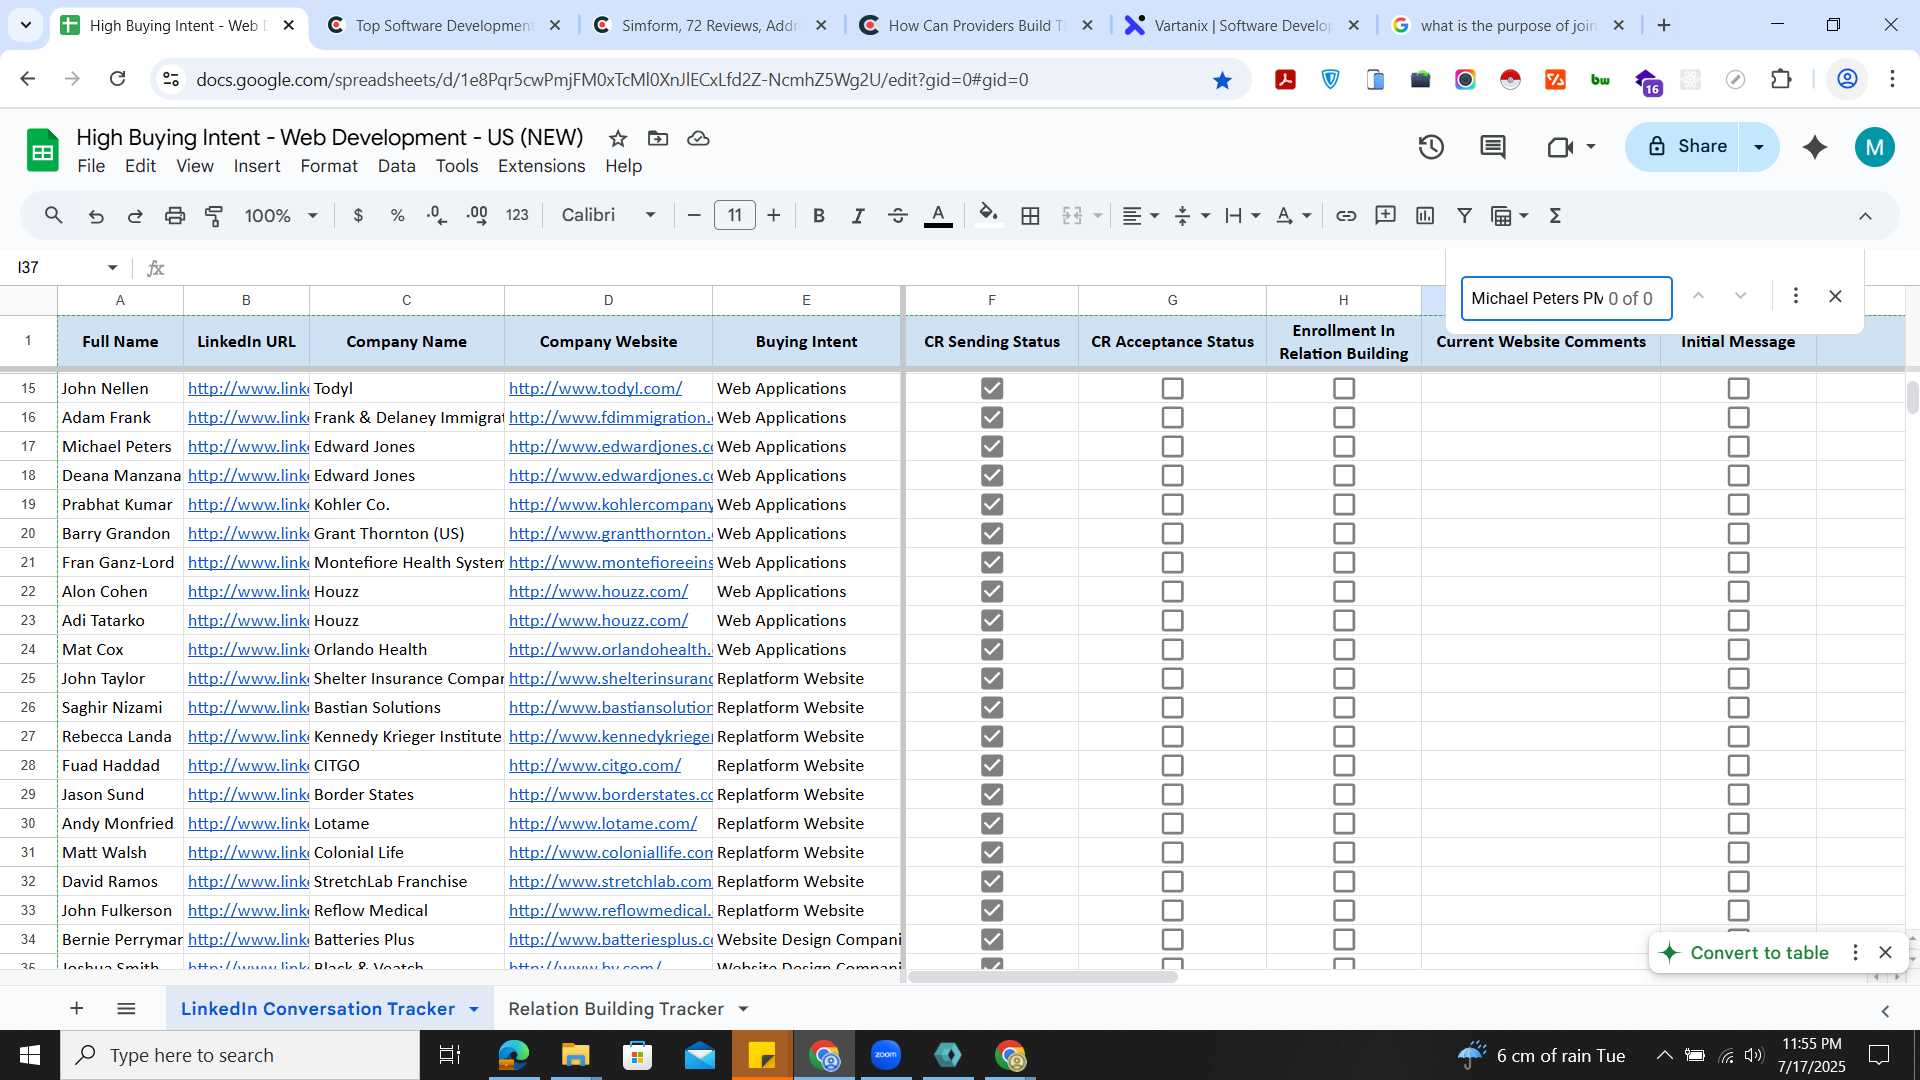
Task: Insert chart from toolbar
Action: click(x=1425, y=216)
